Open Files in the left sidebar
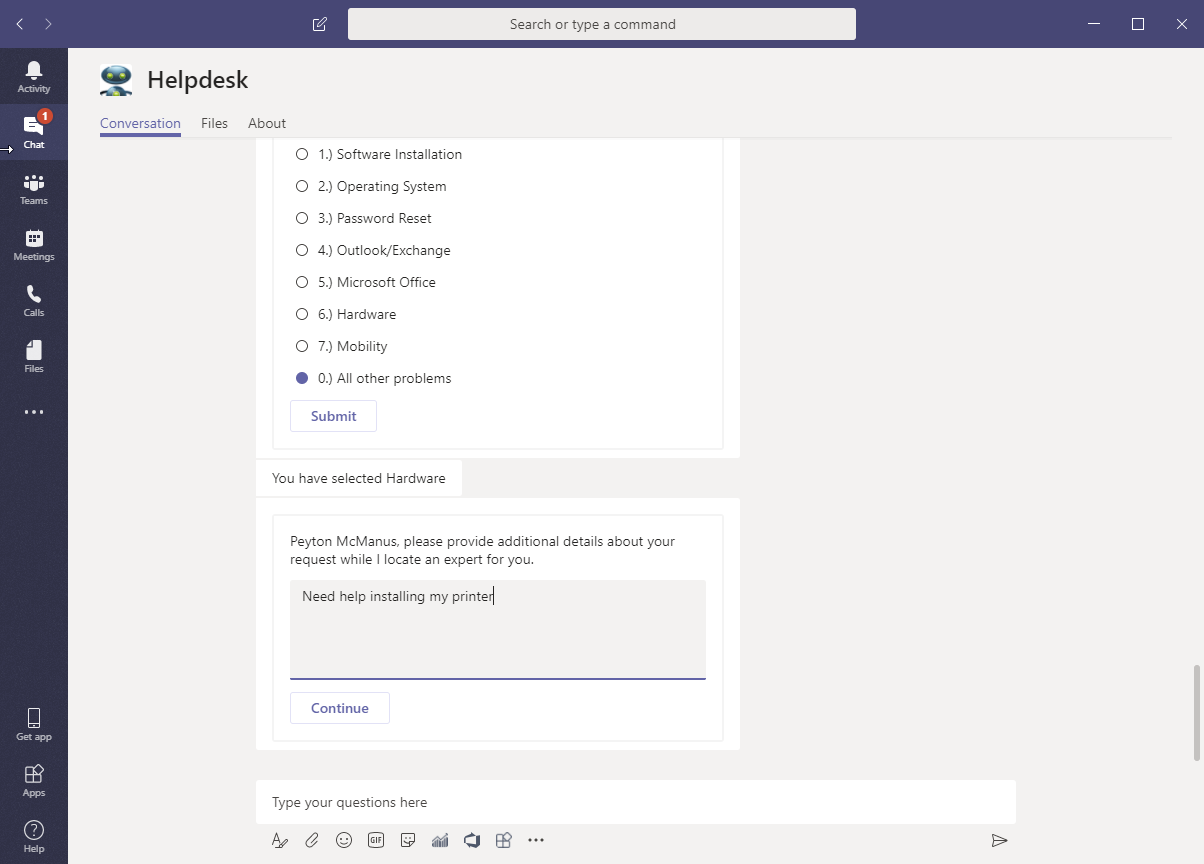Viewport: 1204px width, 864px height. (34, 356)
